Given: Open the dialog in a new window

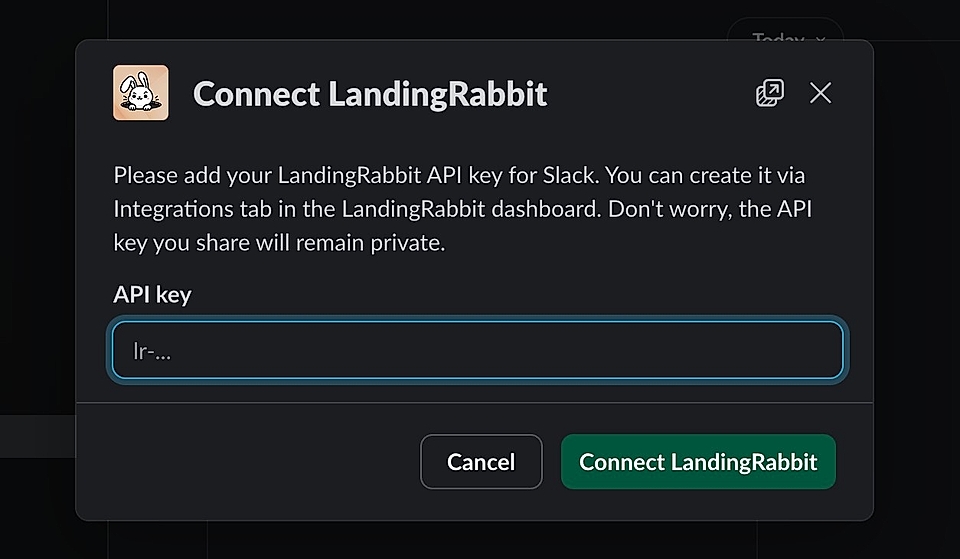Looking at the screenshot, I should click(769, 93).
